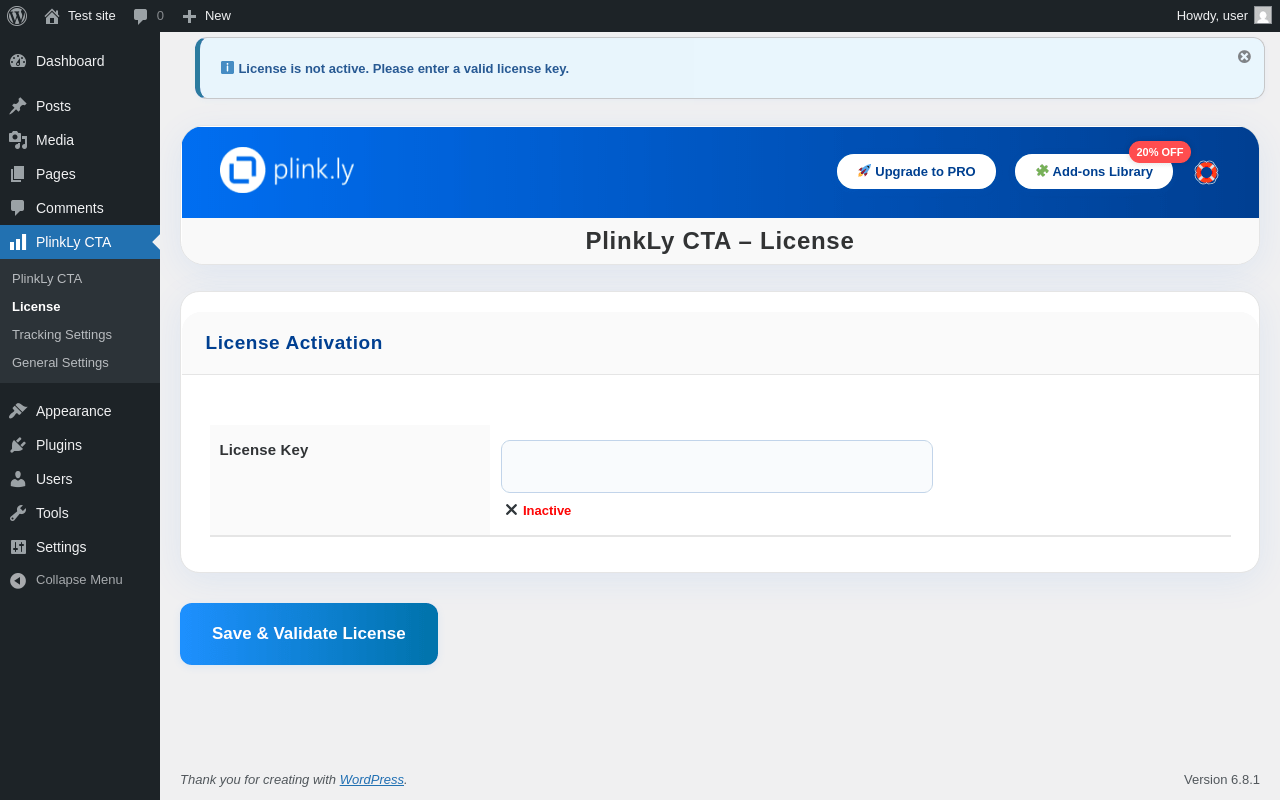Screen dimensions: 1280x800
Task: Open the Add-ons Library
Action: pyautogui.click(x=1094, y=171)
